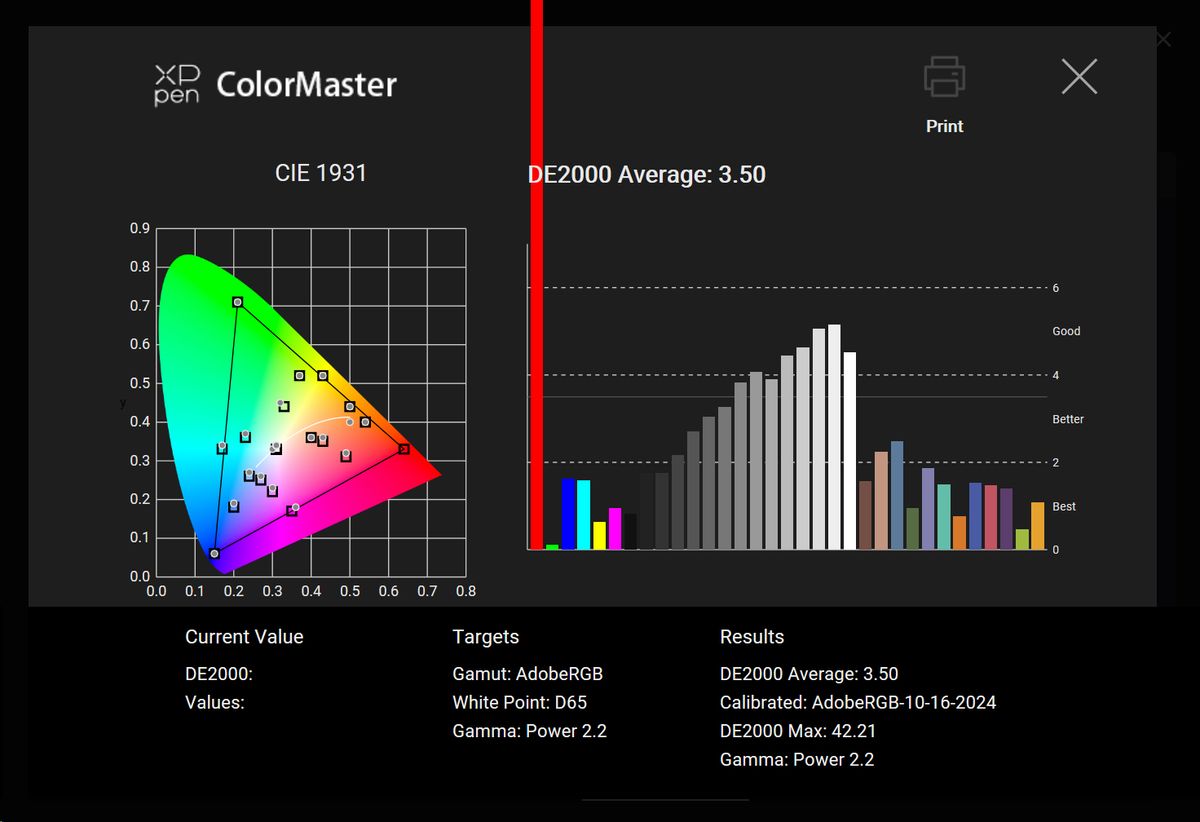
Task: Select the tiny bright green bar
Action: pyautogui.click(x=552, y=546)
